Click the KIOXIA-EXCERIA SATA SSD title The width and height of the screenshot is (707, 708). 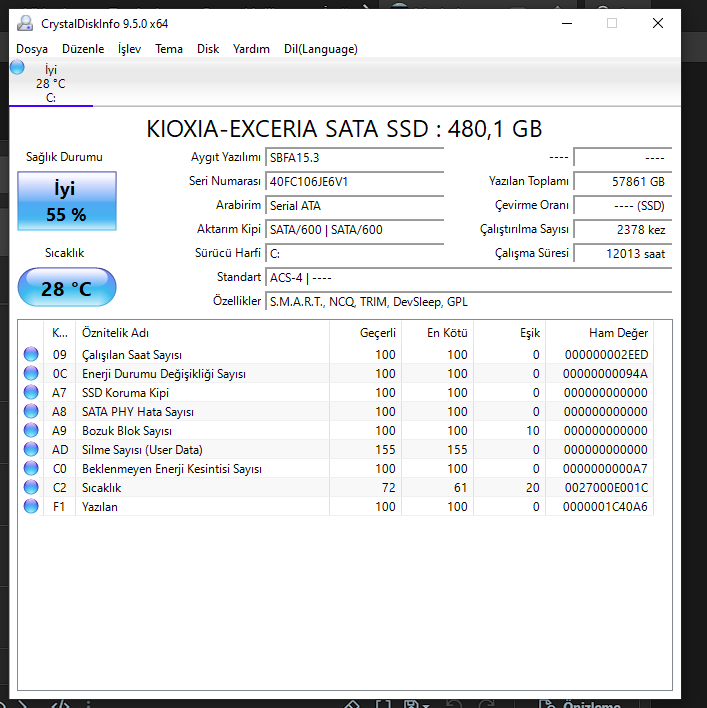coord(344,129)
